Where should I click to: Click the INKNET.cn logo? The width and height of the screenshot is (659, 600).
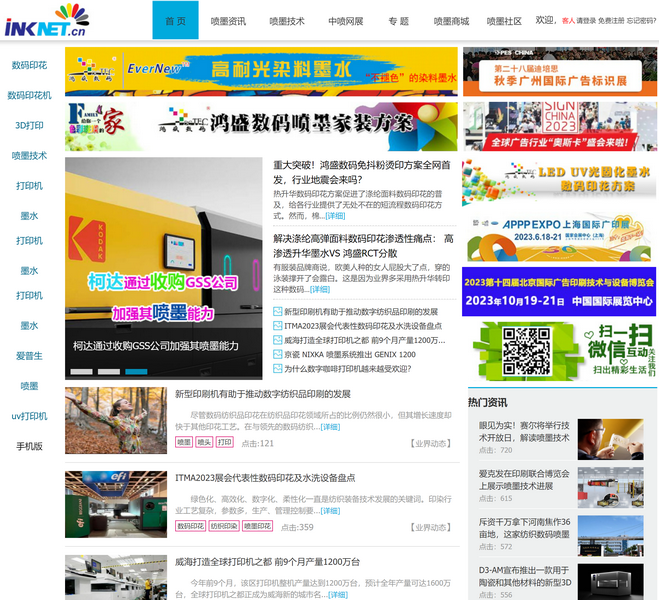(46, 20)
